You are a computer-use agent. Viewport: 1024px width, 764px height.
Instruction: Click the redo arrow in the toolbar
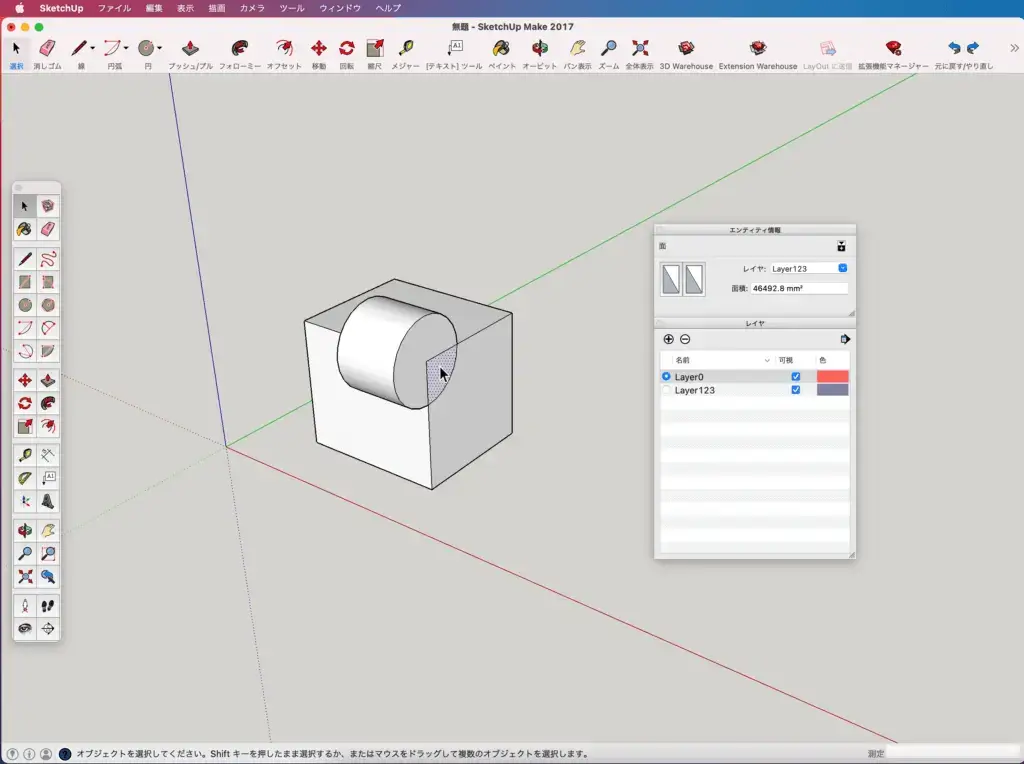(973, 48)
